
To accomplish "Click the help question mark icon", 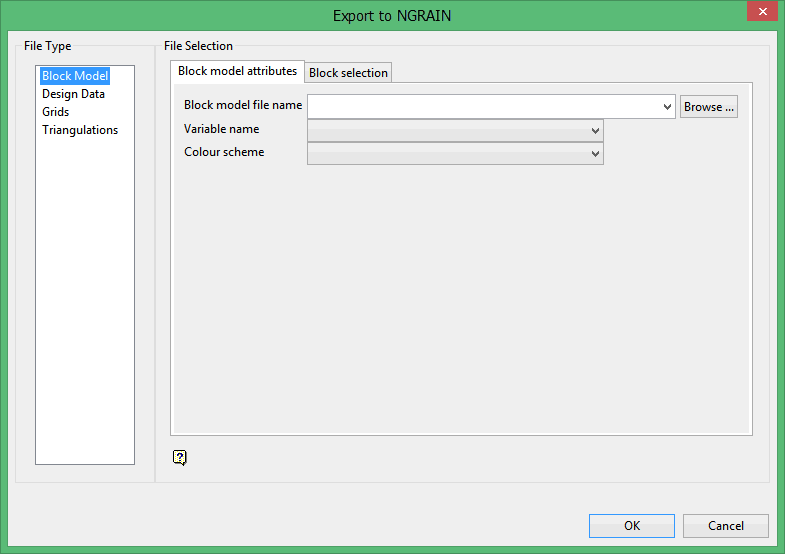I will coord(180,457).
